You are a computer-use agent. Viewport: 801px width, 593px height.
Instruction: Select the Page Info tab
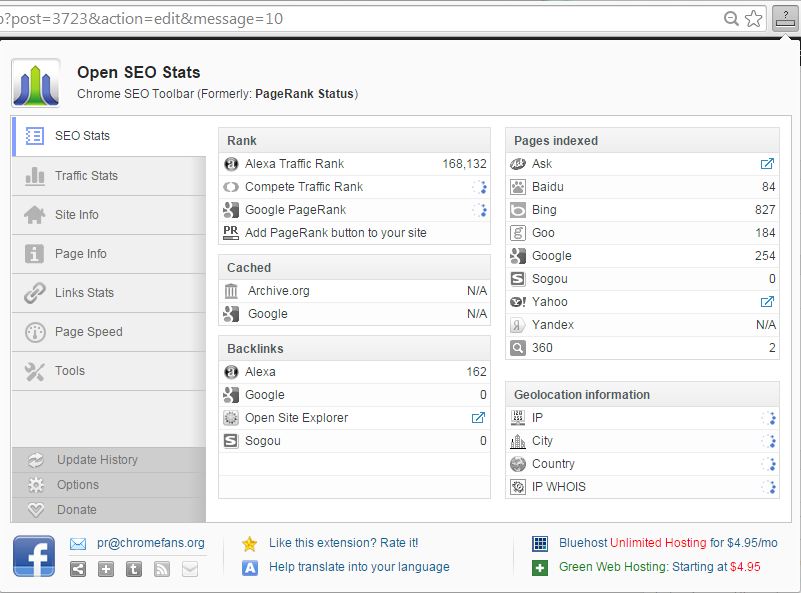109,254
